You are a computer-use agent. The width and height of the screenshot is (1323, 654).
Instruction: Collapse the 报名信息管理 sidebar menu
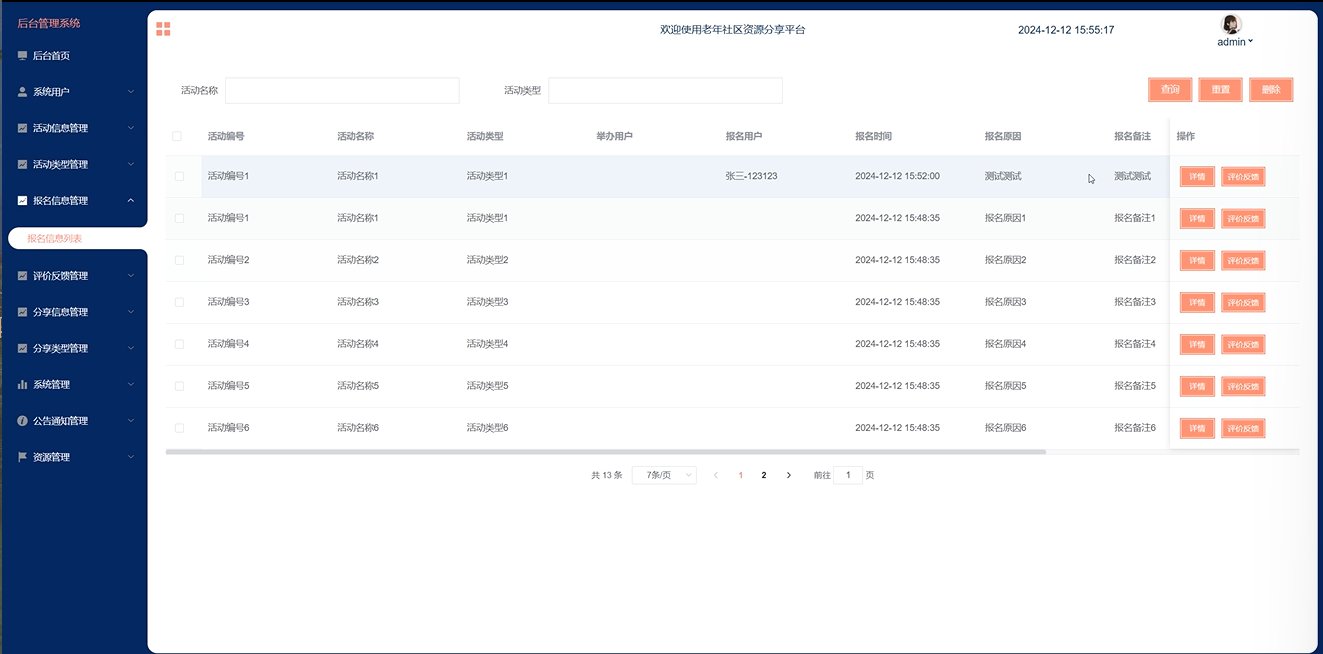point(73,200)
